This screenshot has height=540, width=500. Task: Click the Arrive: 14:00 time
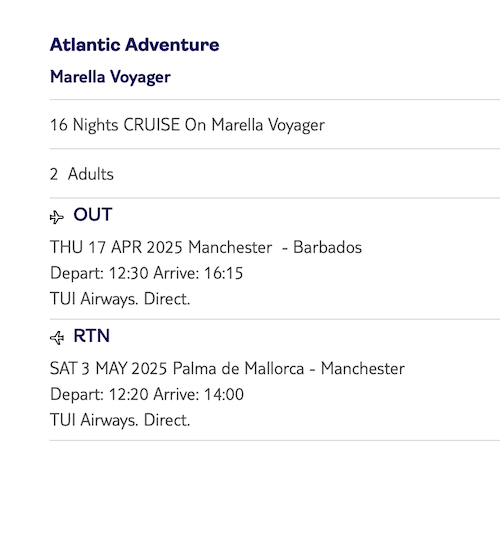point(199,394)
